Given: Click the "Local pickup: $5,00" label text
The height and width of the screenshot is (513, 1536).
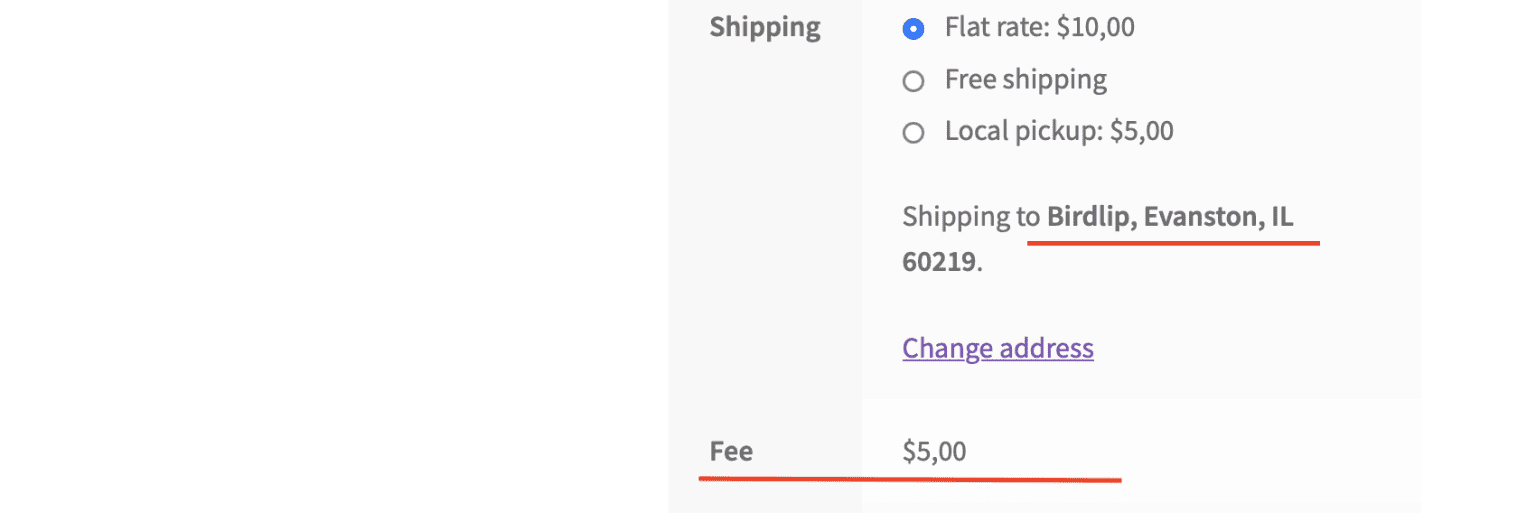Looking at the screenshot, I should pos(1058,131).
